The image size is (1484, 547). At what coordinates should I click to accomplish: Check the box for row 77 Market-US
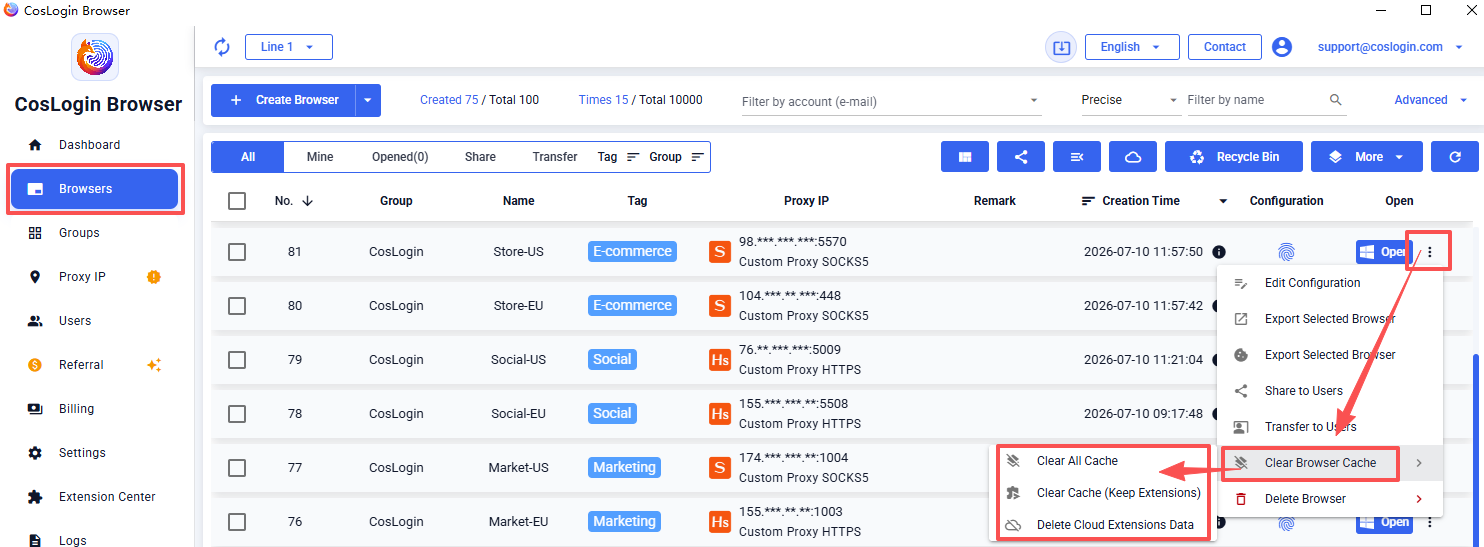point(237,468)
